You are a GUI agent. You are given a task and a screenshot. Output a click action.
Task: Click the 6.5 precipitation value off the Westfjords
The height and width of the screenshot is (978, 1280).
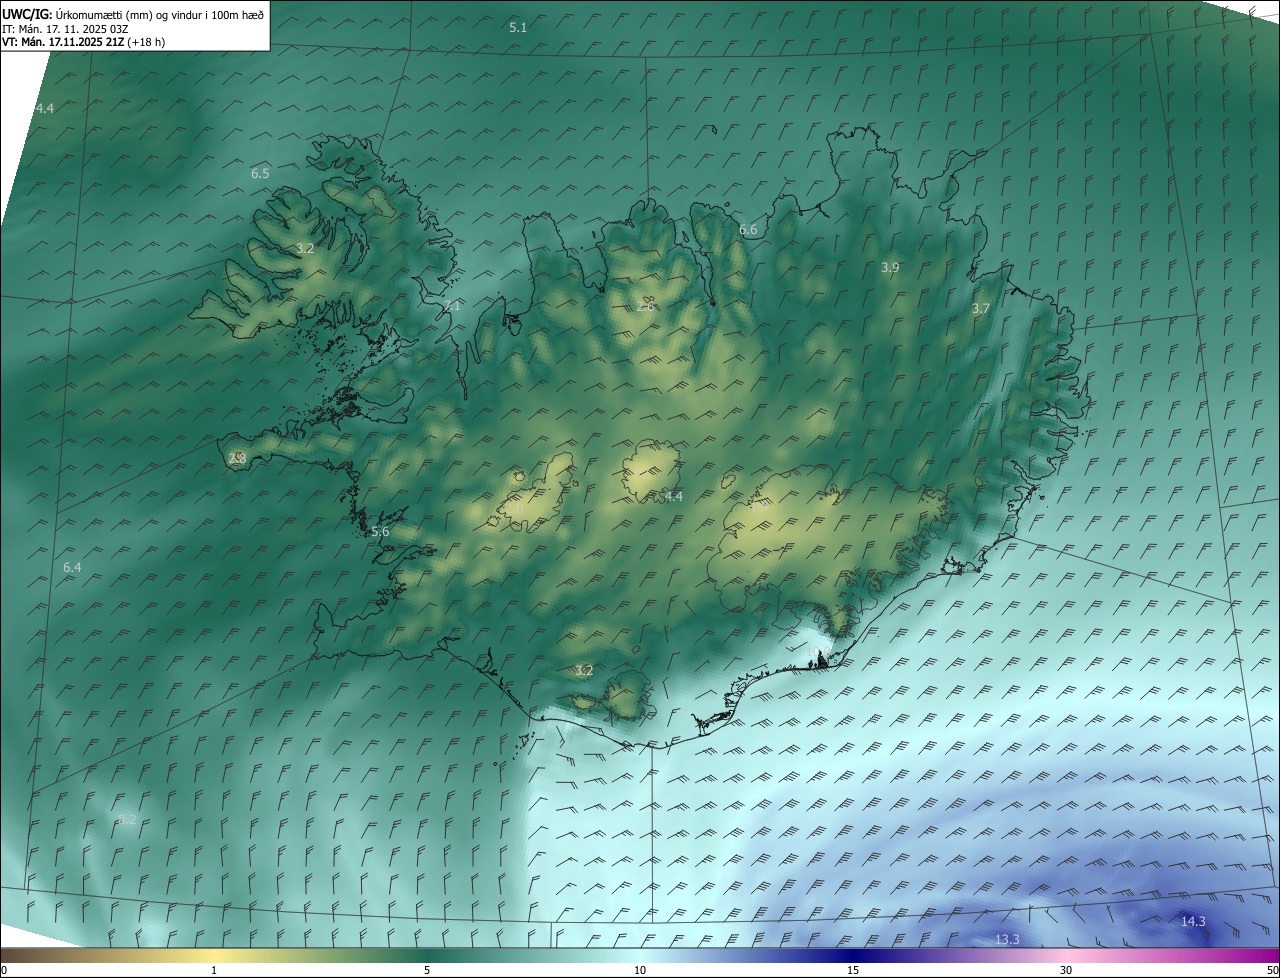pyautogui.click(x=260, y=173)
